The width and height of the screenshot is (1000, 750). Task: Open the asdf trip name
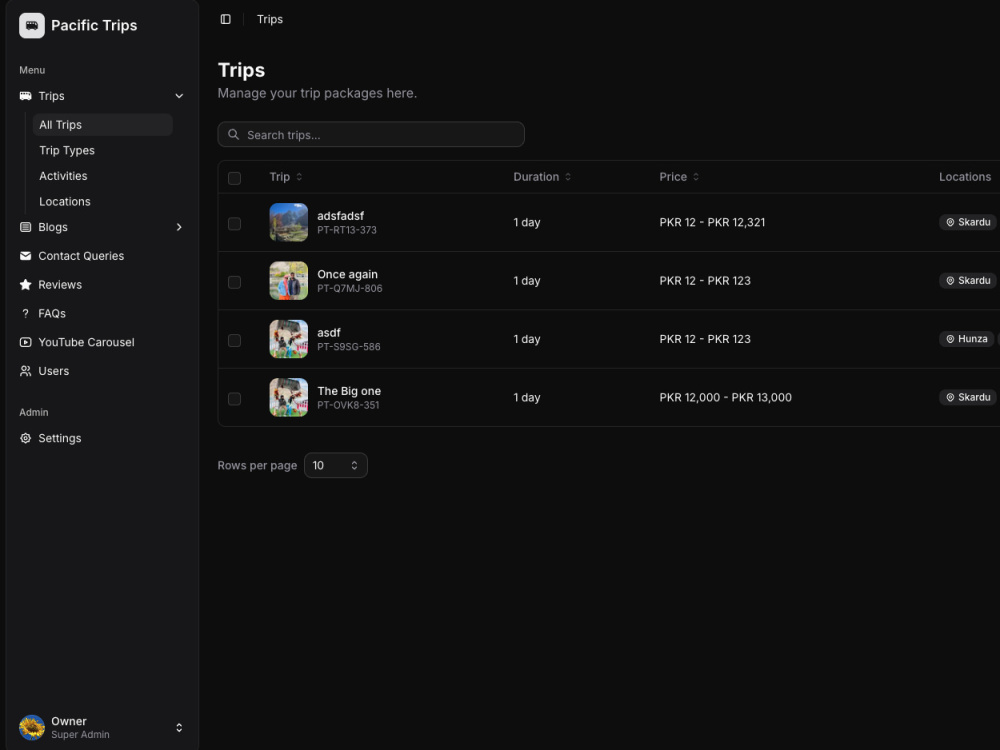tap(329, 332)
